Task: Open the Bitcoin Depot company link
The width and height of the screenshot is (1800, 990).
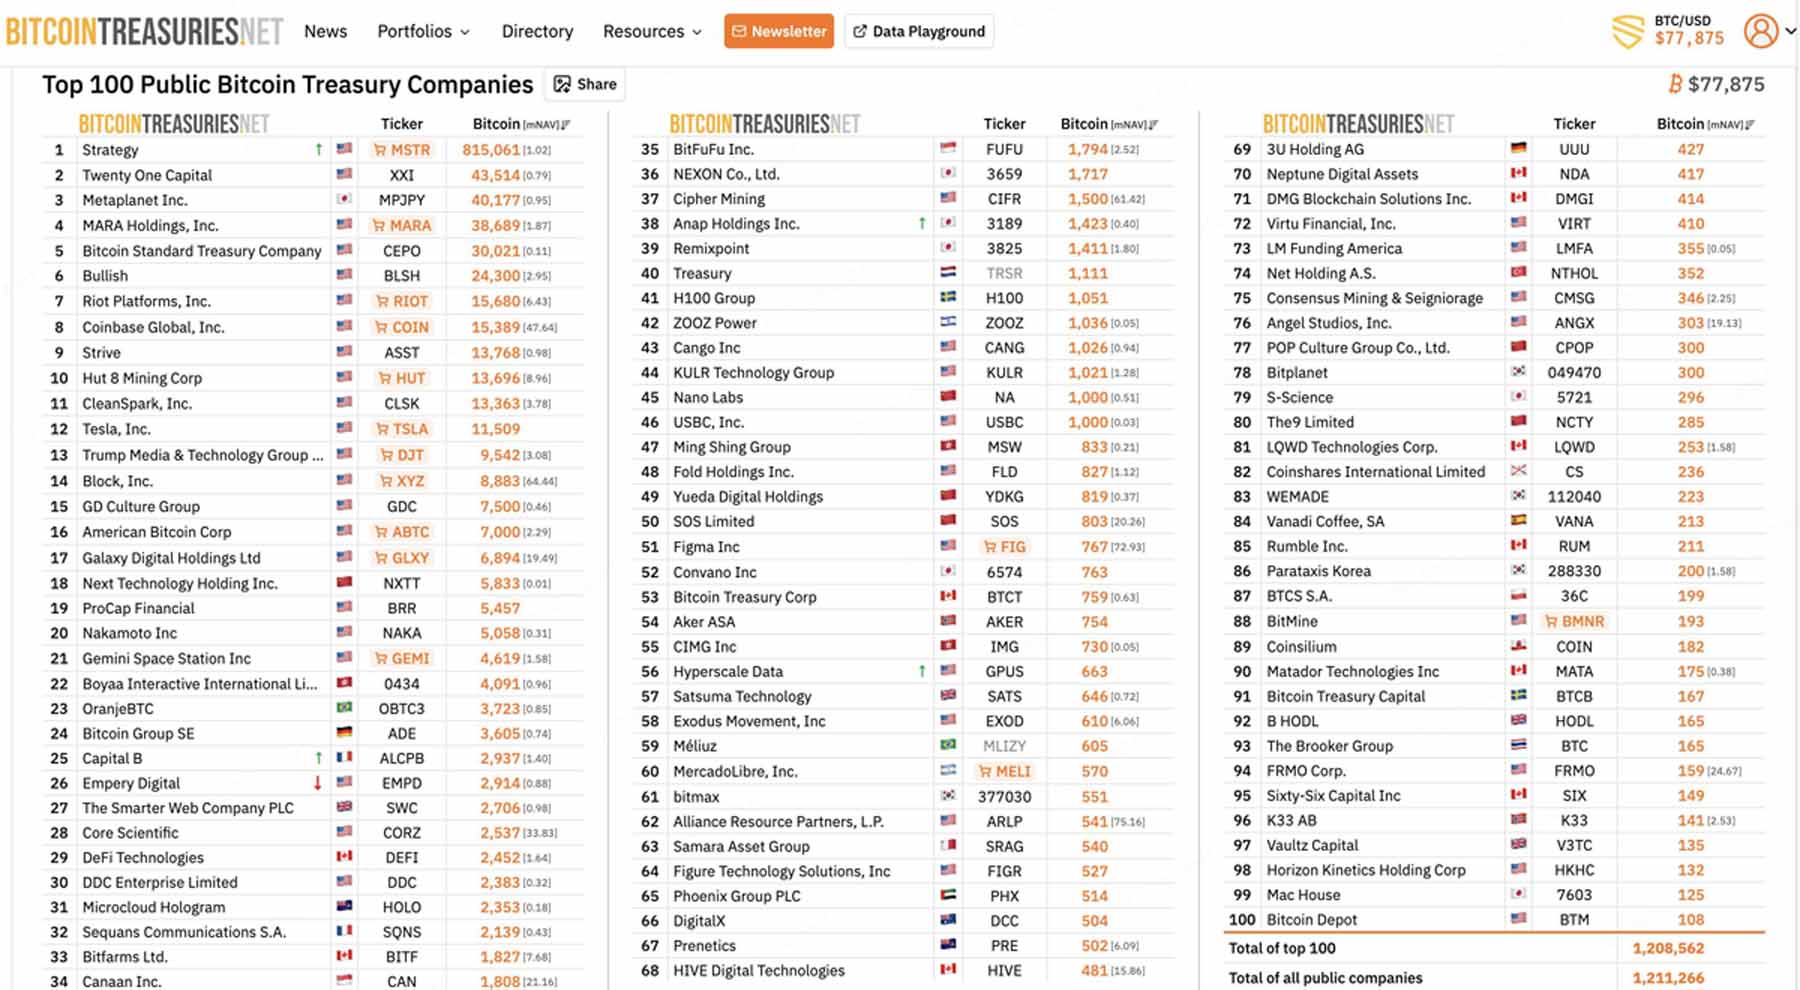Action: coord(1312,920)
